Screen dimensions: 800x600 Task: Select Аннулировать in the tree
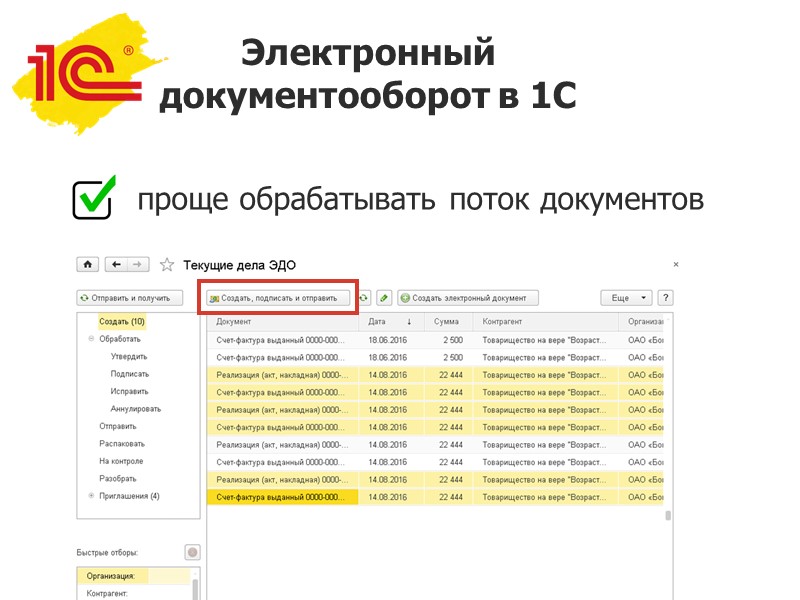tap(136, 409)
